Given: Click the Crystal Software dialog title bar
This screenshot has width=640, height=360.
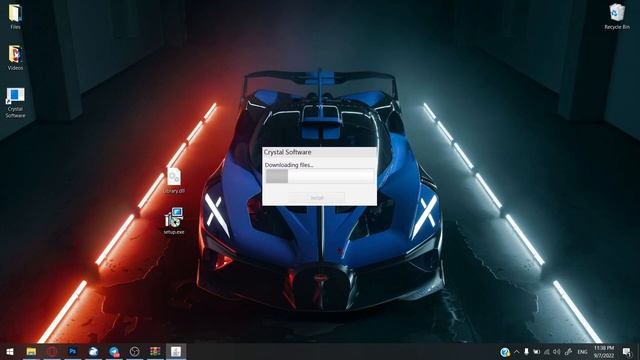Looking at the screenshot, I should 320,152.
